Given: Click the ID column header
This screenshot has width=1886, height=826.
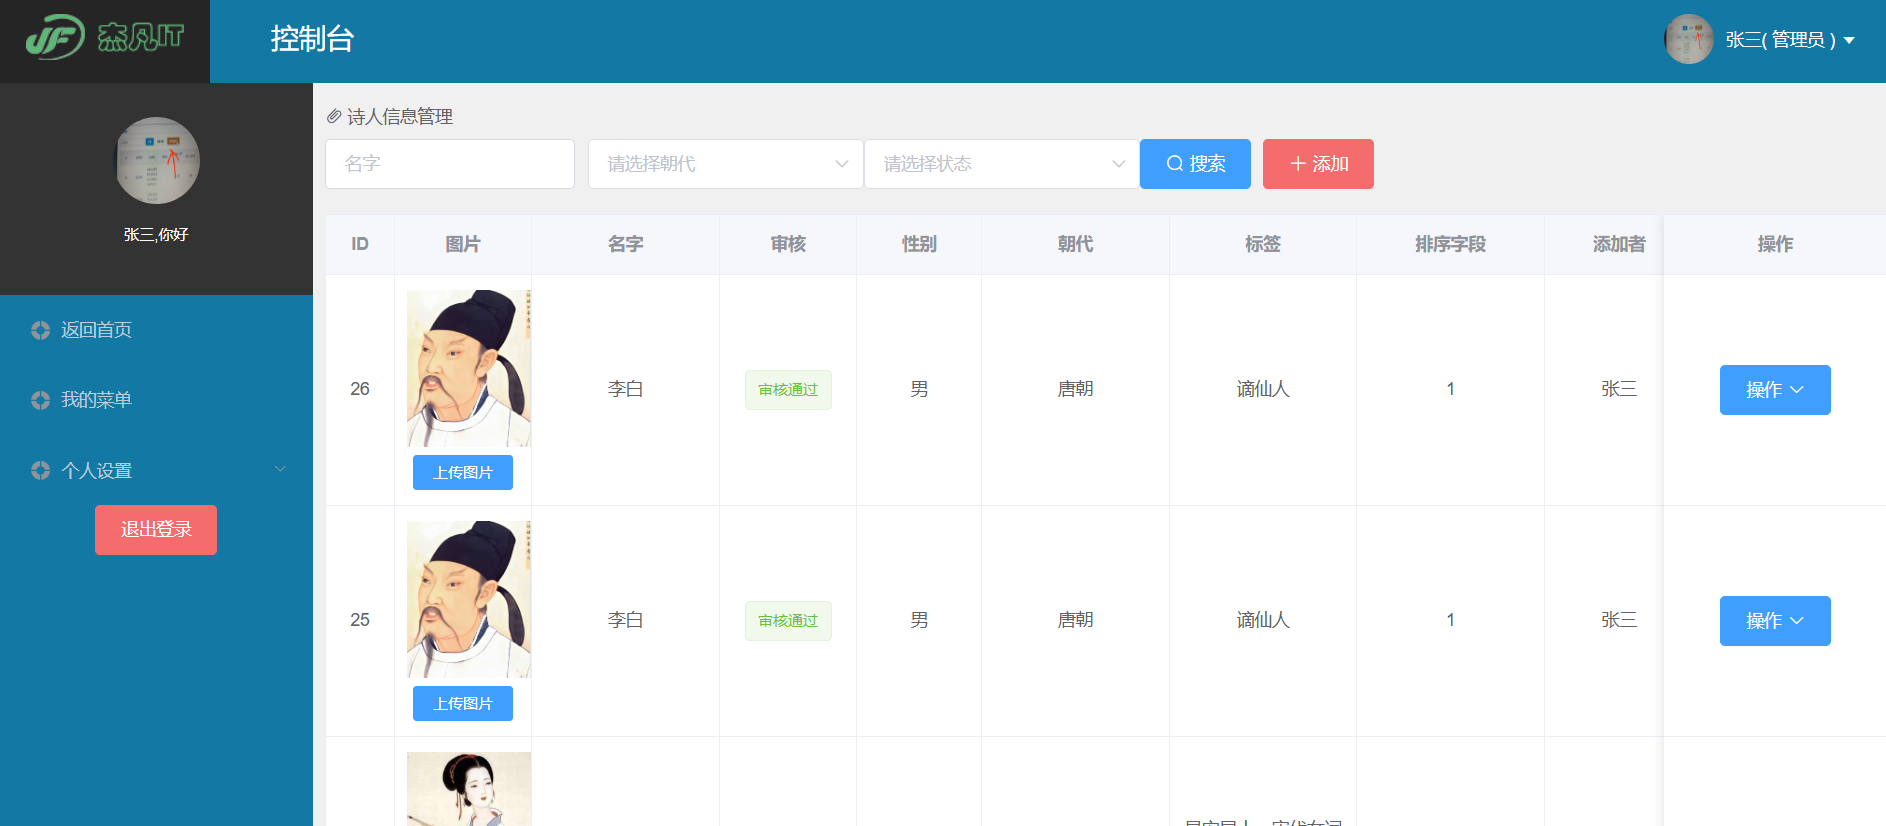Looking at the screenshot, I should point(360,244).
